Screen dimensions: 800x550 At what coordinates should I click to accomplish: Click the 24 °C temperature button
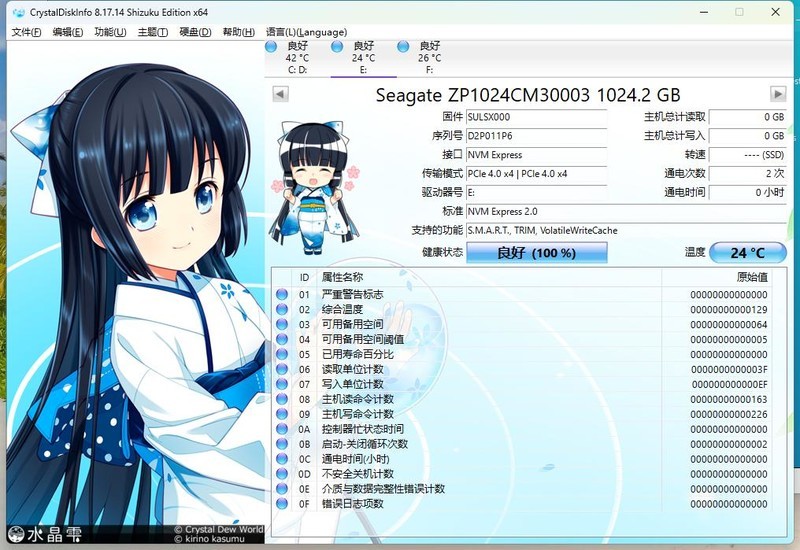pyautogui.click(x=747, y=253)
